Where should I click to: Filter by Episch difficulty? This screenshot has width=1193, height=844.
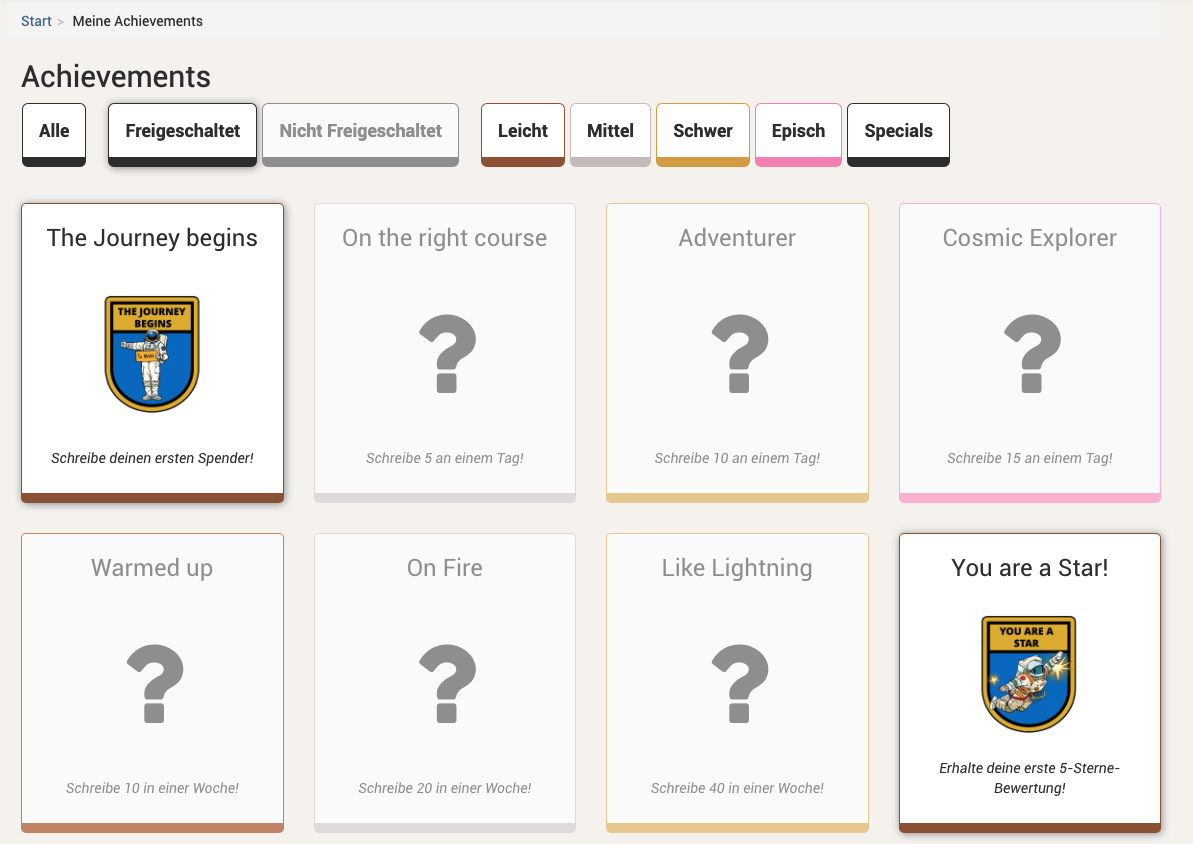(x=798, y=135)
